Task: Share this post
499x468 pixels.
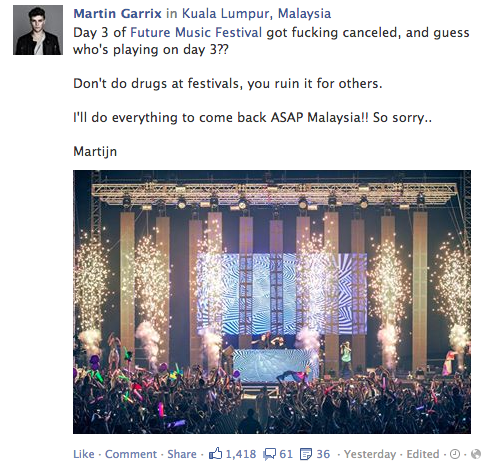Action: click(x=182, y=454)
